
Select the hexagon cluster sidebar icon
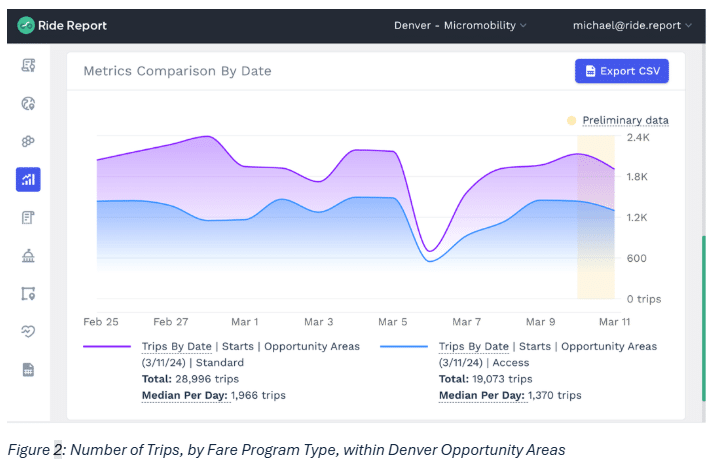[x=29, y=141]
